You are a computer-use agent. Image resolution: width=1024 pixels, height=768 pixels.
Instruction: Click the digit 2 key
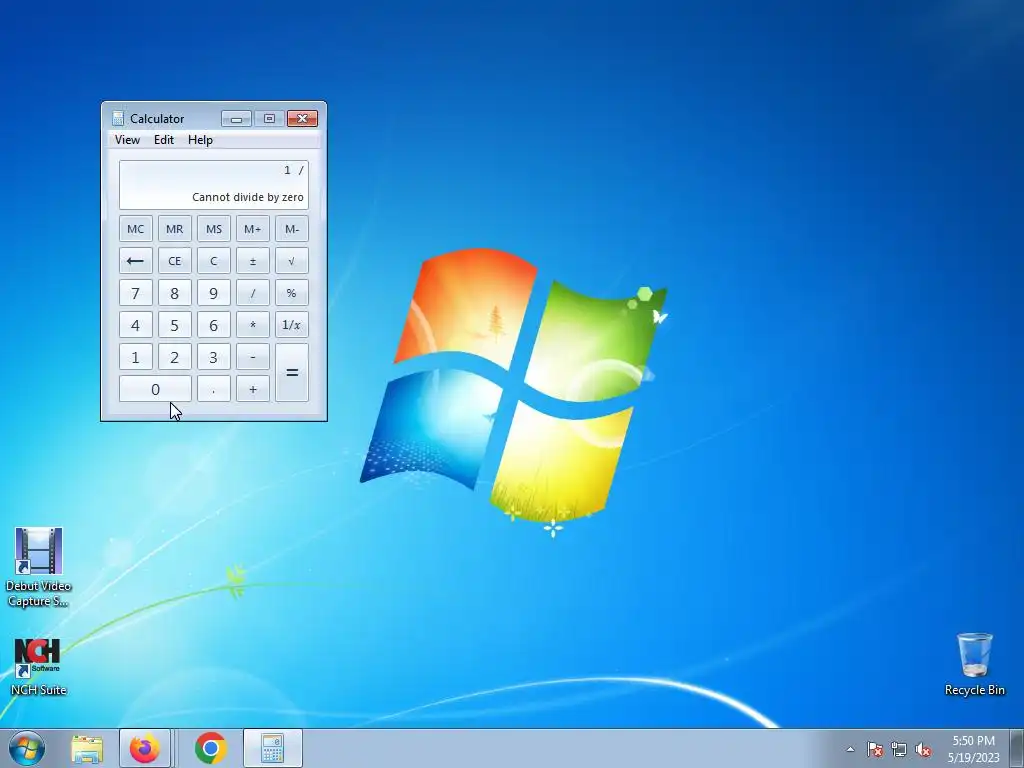[174, 357]
